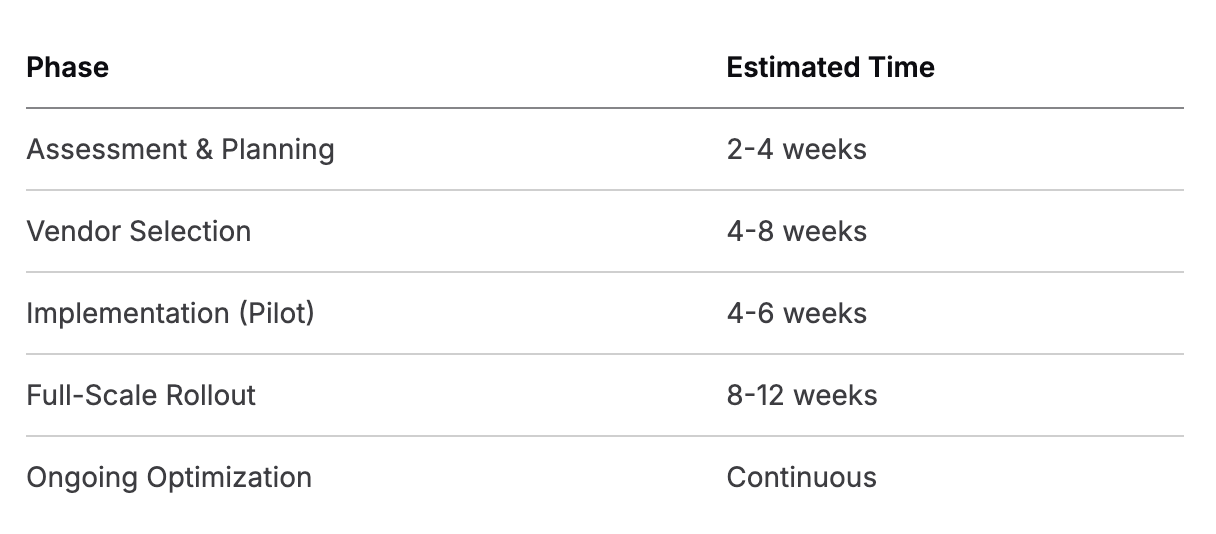Screen dimensions: 1216x534
Task: Select the Vendor Selection phase cell
Action: click(x=139, y=232)
